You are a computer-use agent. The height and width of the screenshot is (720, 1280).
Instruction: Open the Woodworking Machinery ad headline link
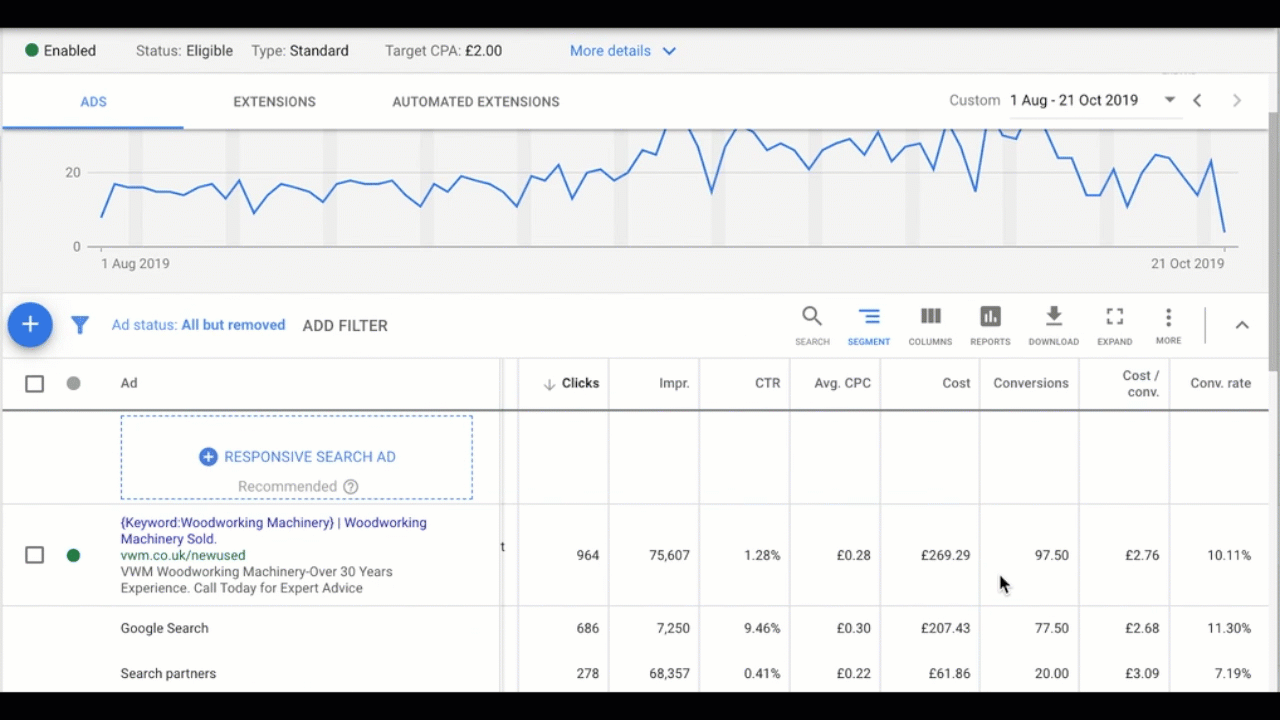pos(274,531)
